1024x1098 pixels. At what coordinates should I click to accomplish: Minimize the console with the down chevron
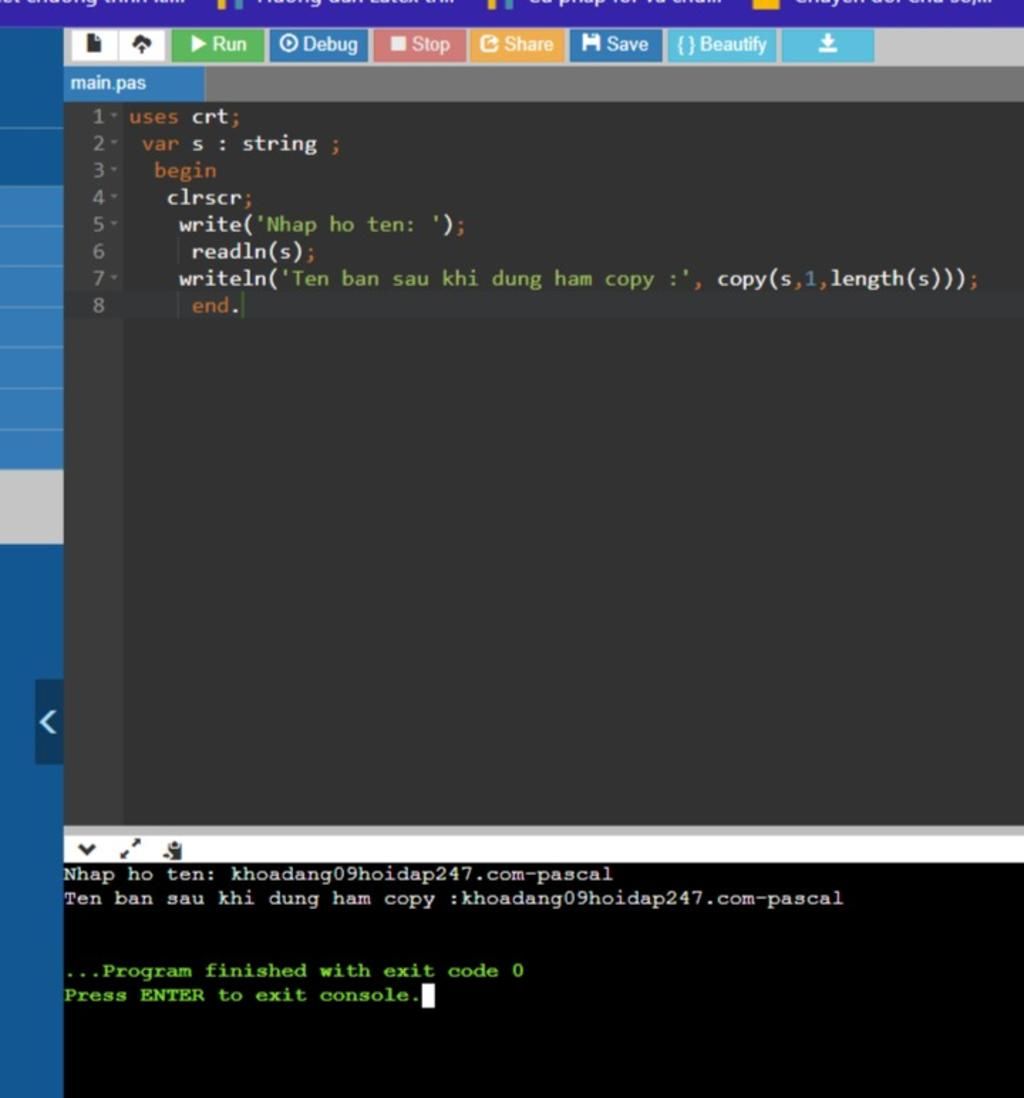(x=87, y=849)
